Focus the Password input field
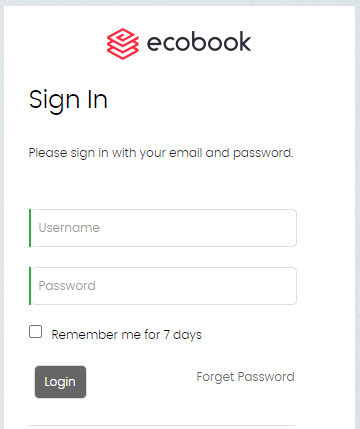Viewport: 360px width, 429px height. tap(164, 286)
